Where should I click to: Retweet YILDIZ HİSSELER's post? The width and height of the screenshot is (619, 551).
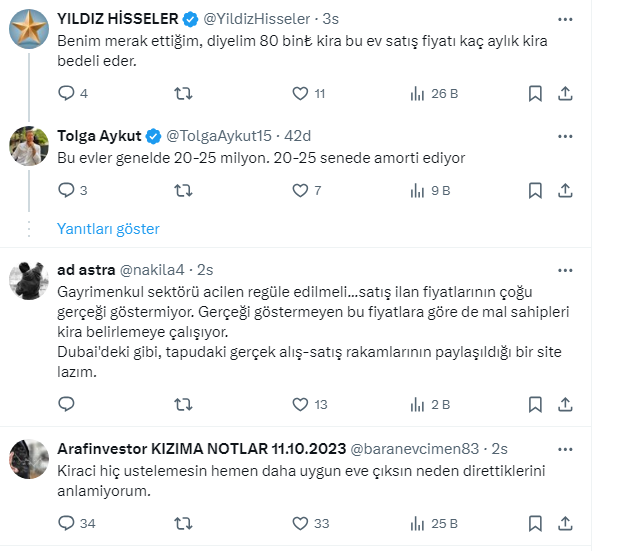[x=184, y=93]
